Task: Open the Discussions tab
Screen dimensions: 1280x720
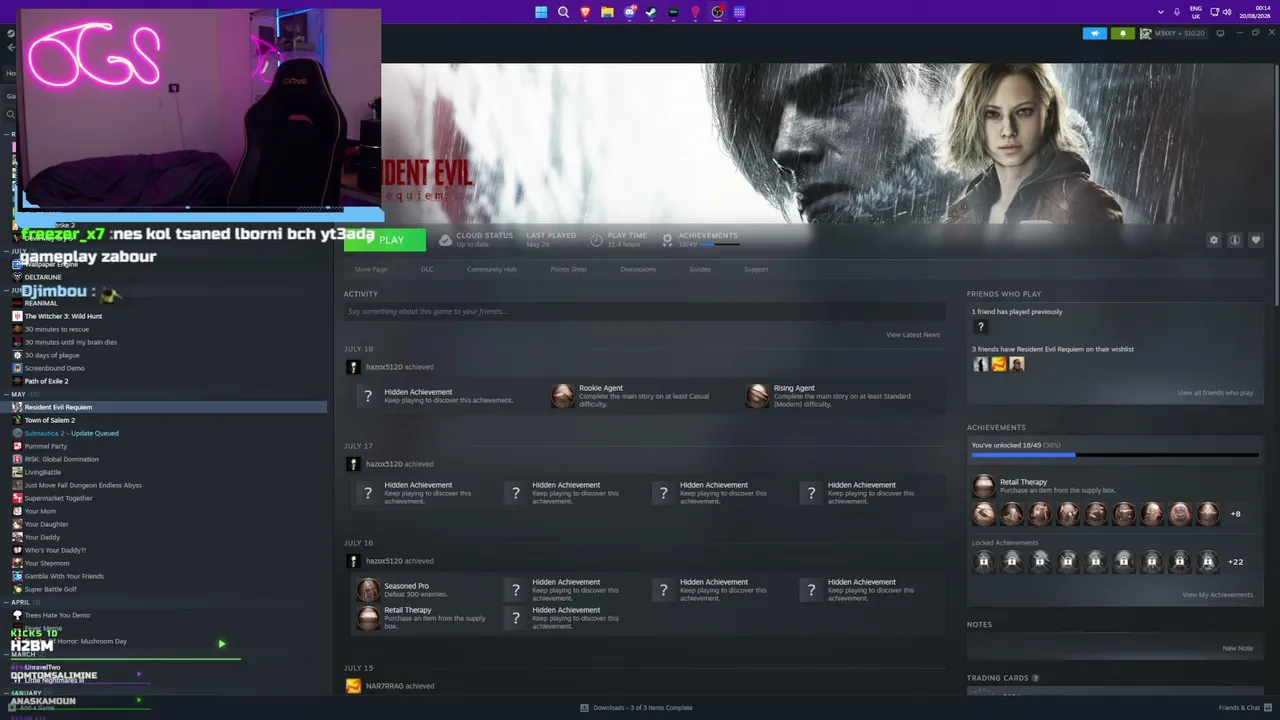Action: point(638,269)
